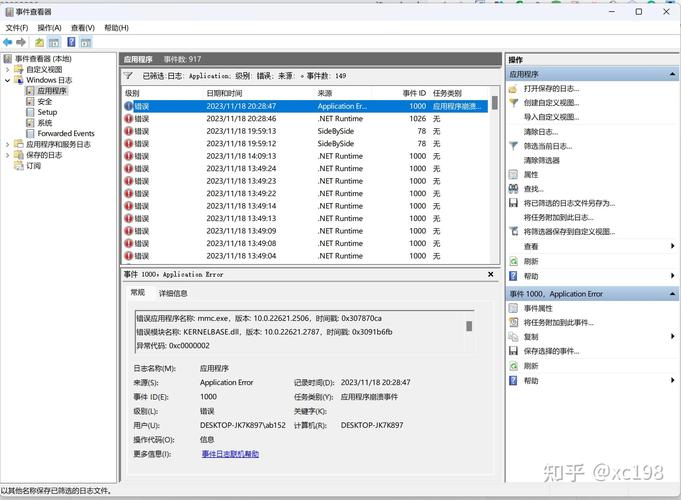
Task: Click the event description box scrollbar thumb
Action: [469, 326]
